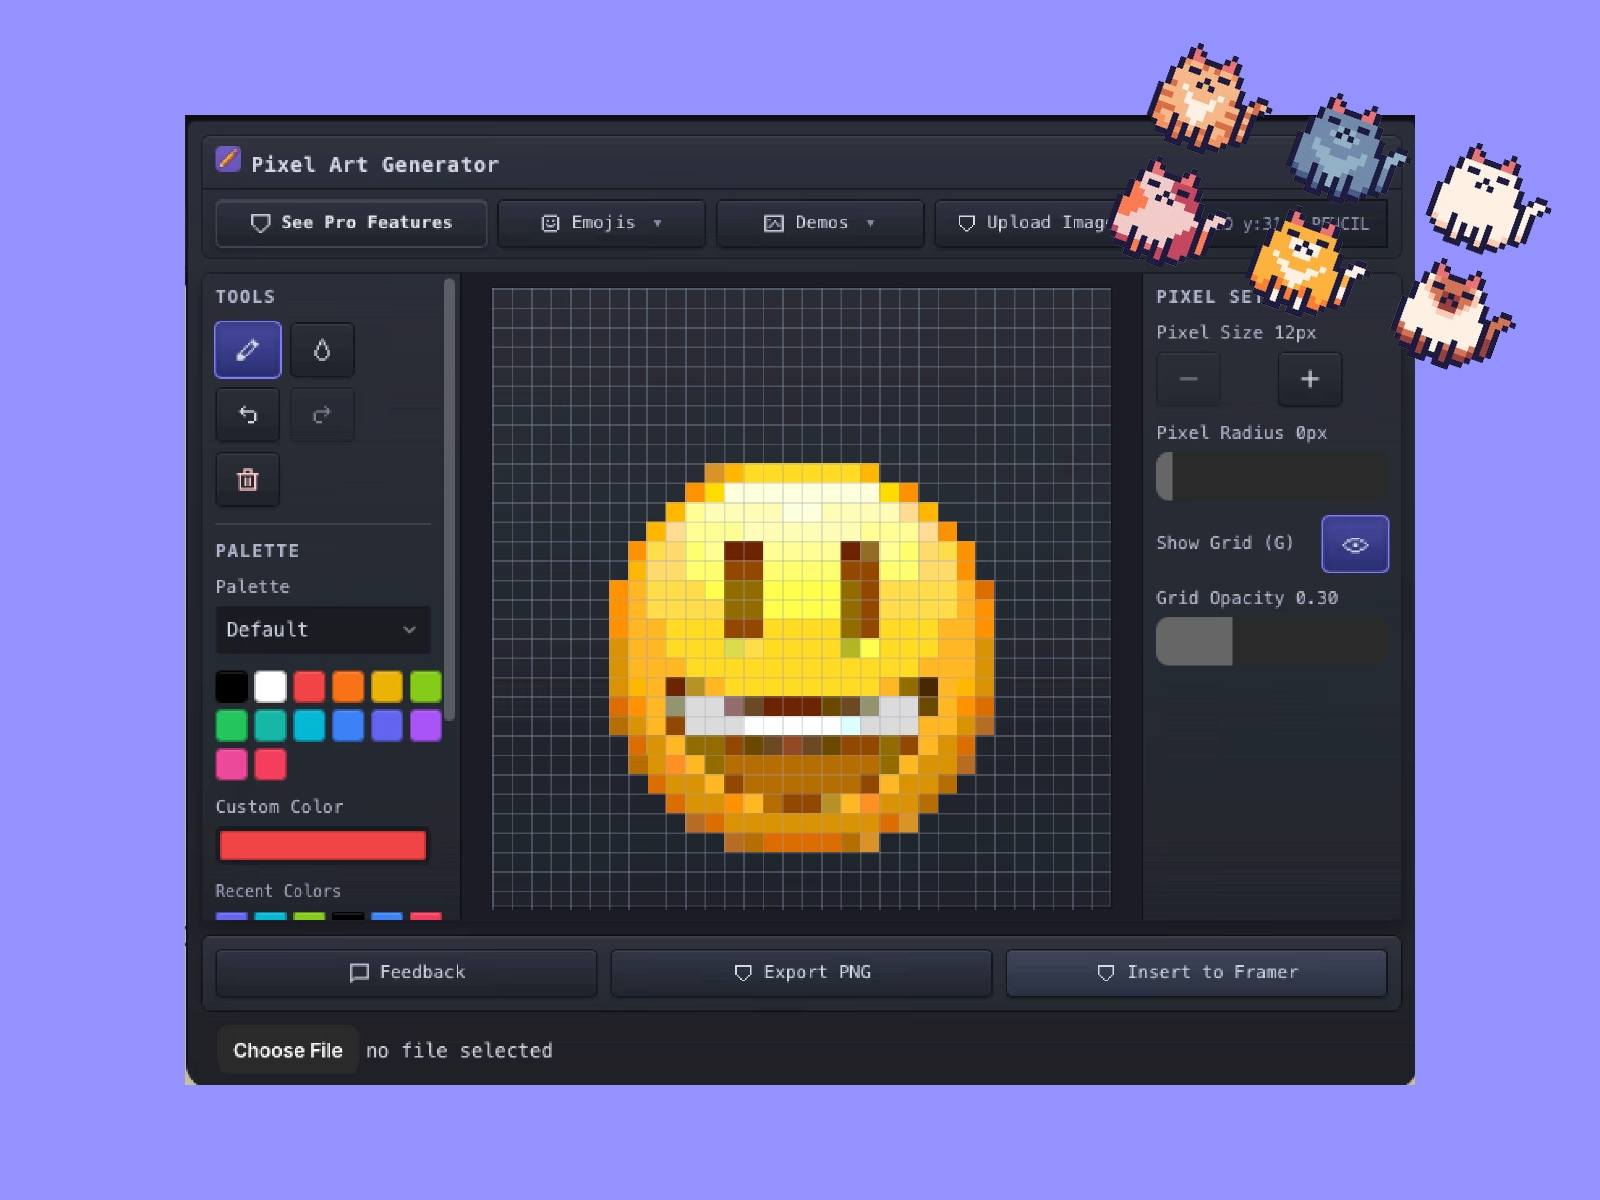Export the artwork as PNG

[x=800, y=972]
